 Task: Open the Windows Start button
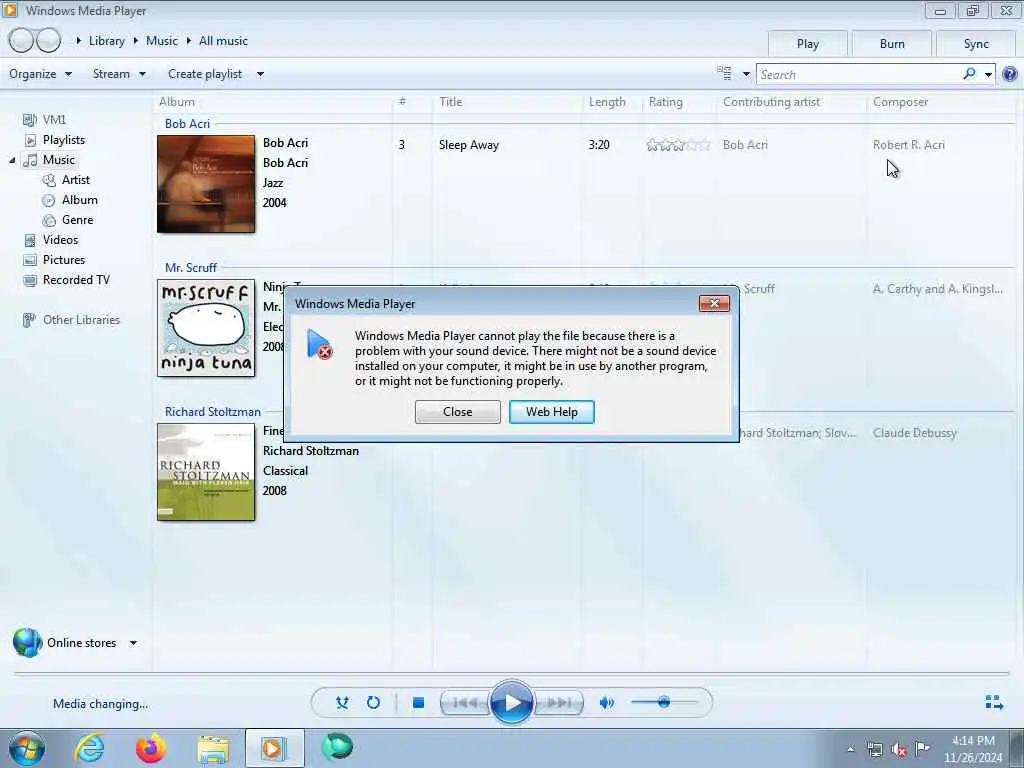click(x=27, y=748)
